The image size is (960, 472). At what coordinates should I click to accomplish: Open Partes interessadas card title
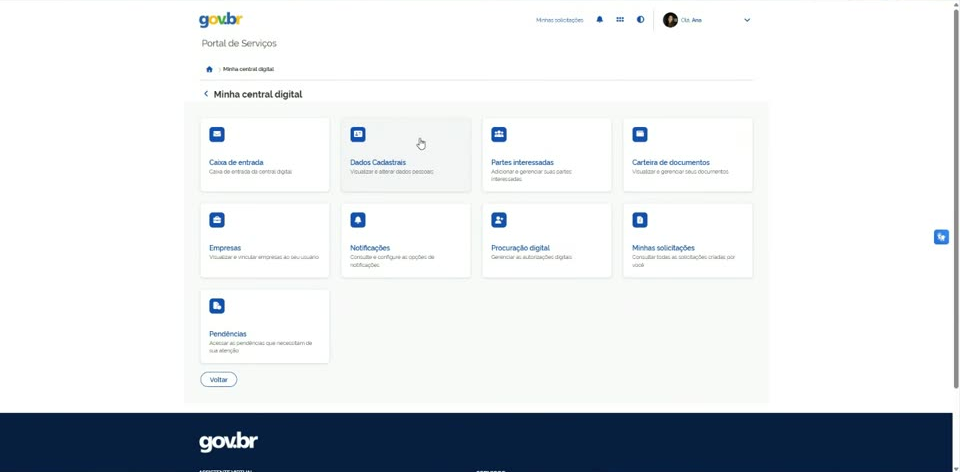(x=522, y=163)
